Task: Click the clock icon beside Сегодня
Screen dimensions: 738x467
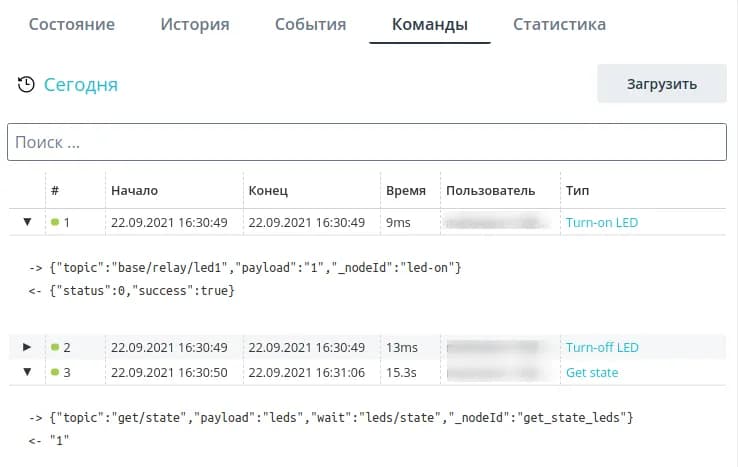Action: coord(27,85)
